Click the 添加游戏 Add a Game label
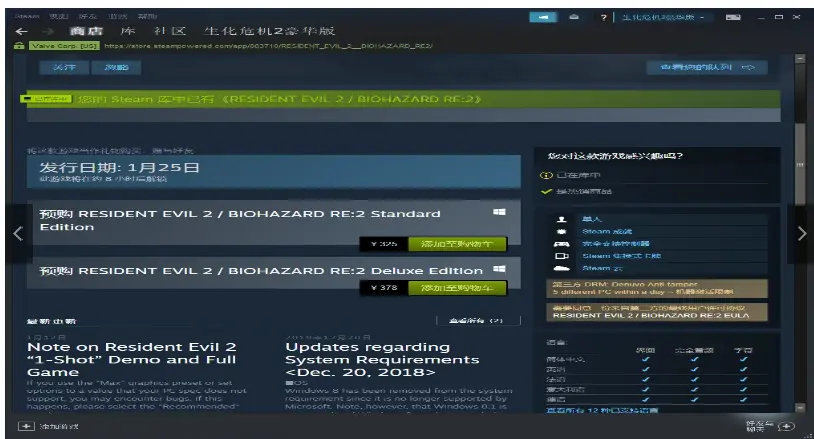The image size is (814, 439). click(59, 426)
